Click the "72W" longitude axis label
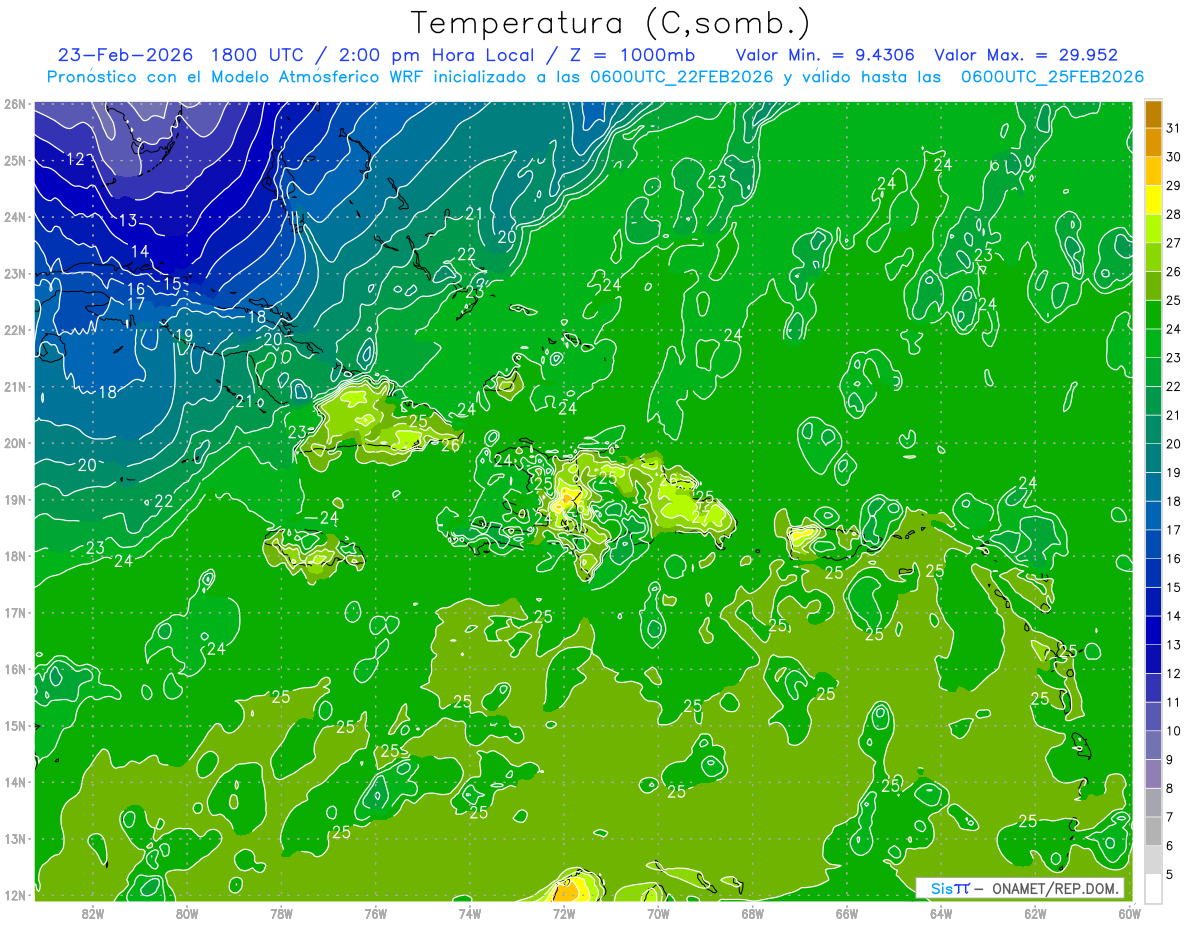Image resolution: width=1200 pixels, height=927 pixels. [x=563, y=913]
